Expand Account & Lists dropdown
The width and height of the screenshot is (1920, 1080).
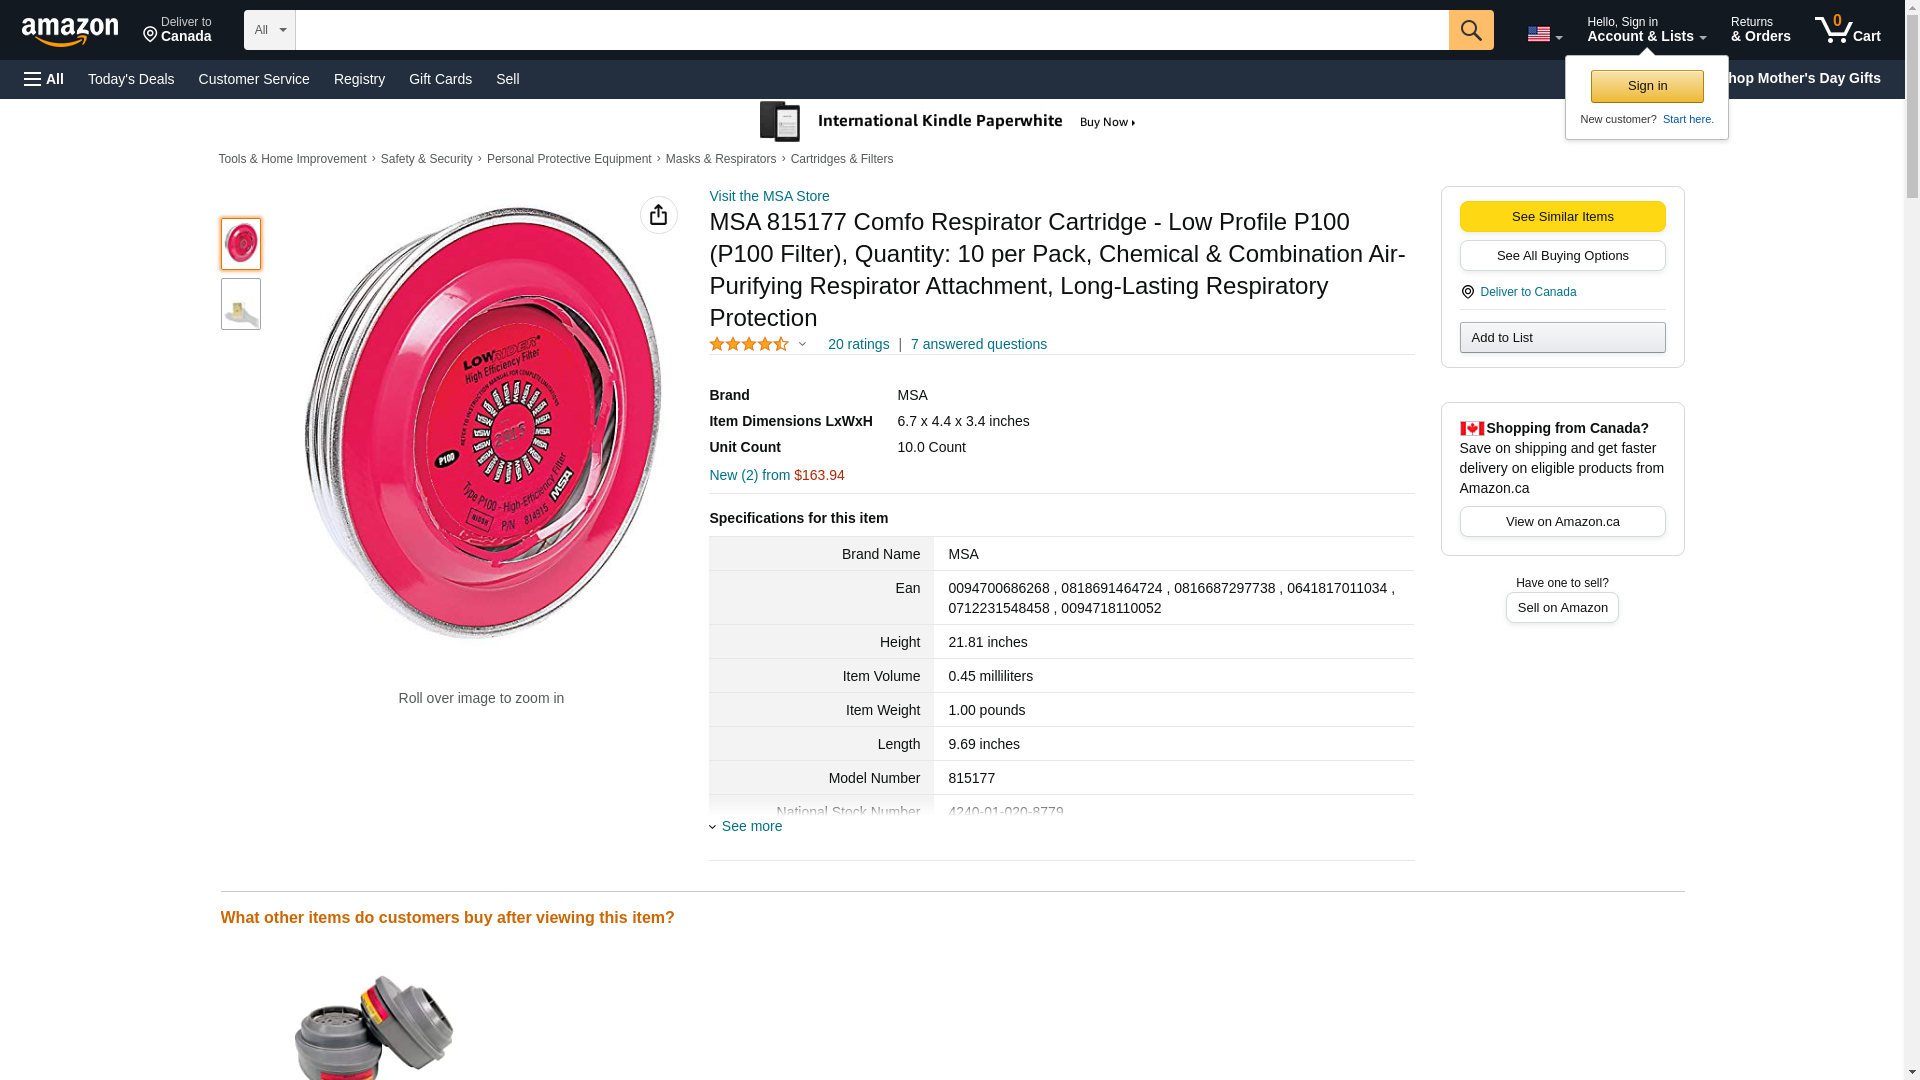click(x=1646, y=30)
